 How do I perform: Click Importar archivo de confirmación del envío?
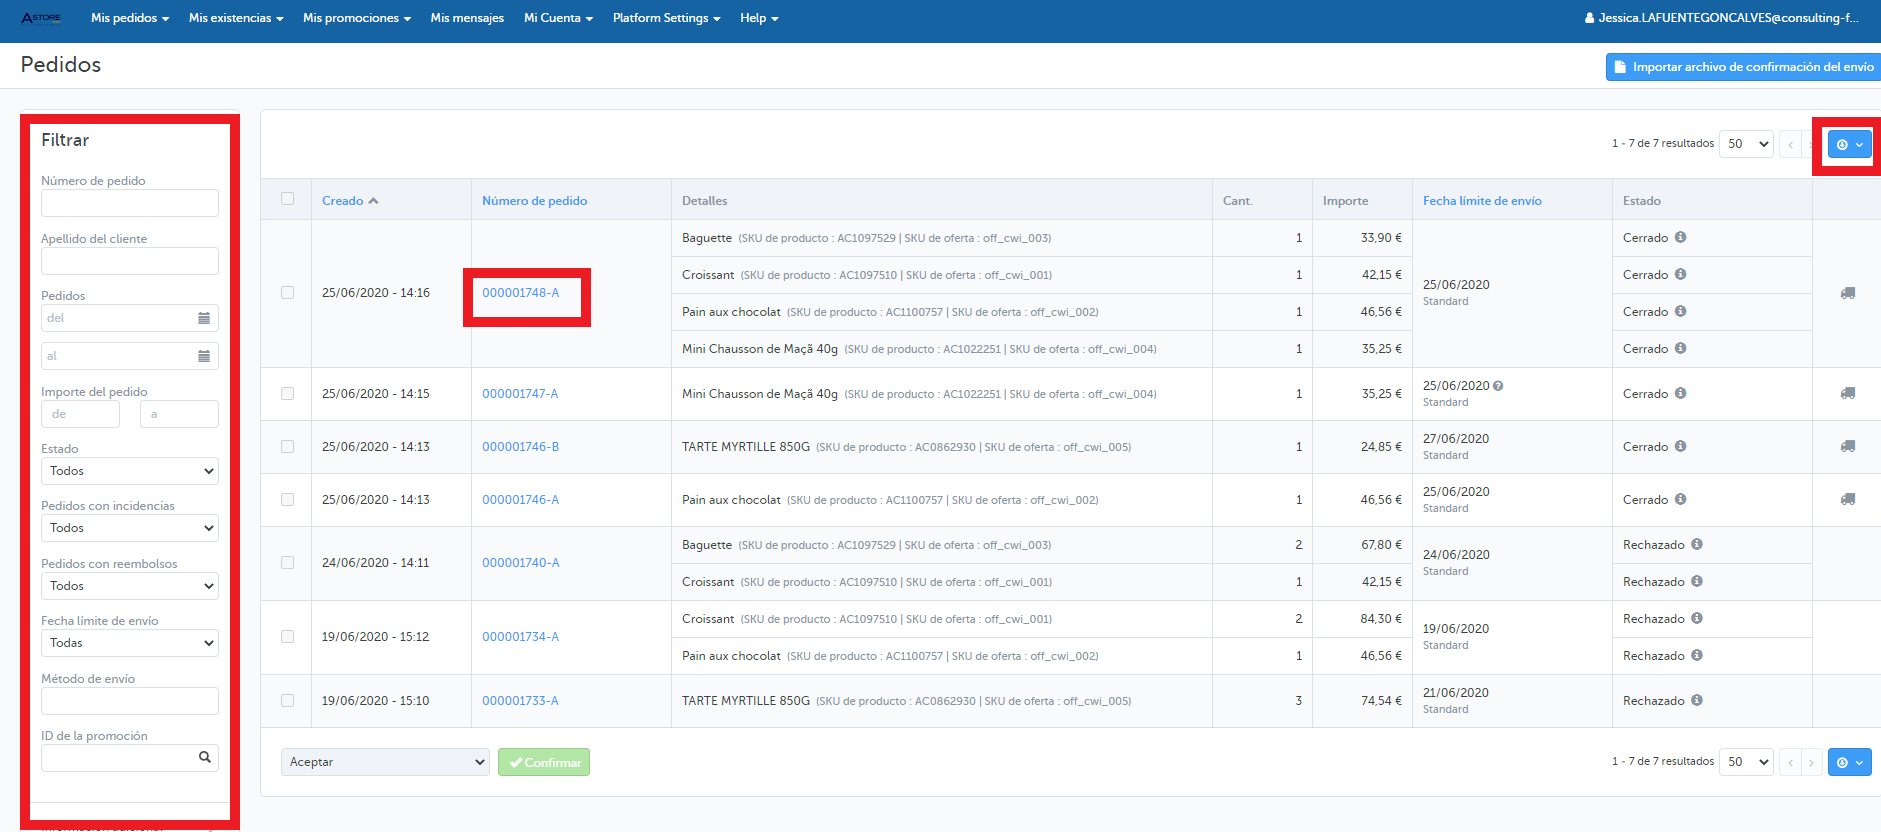tap(1743, 67)
